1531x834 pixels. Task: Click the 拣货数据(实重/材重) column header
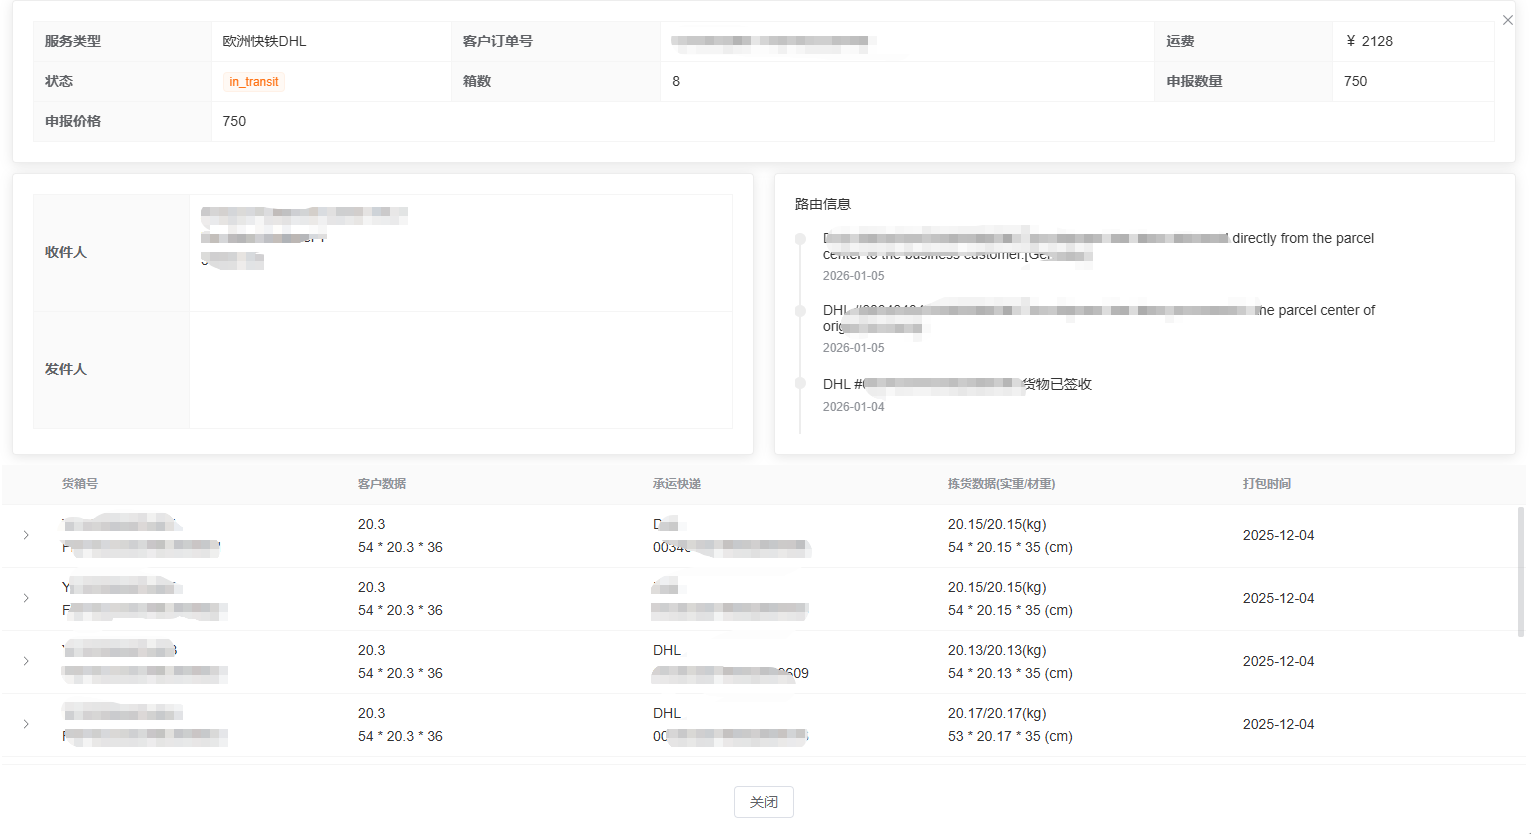tap(1001, 484)
